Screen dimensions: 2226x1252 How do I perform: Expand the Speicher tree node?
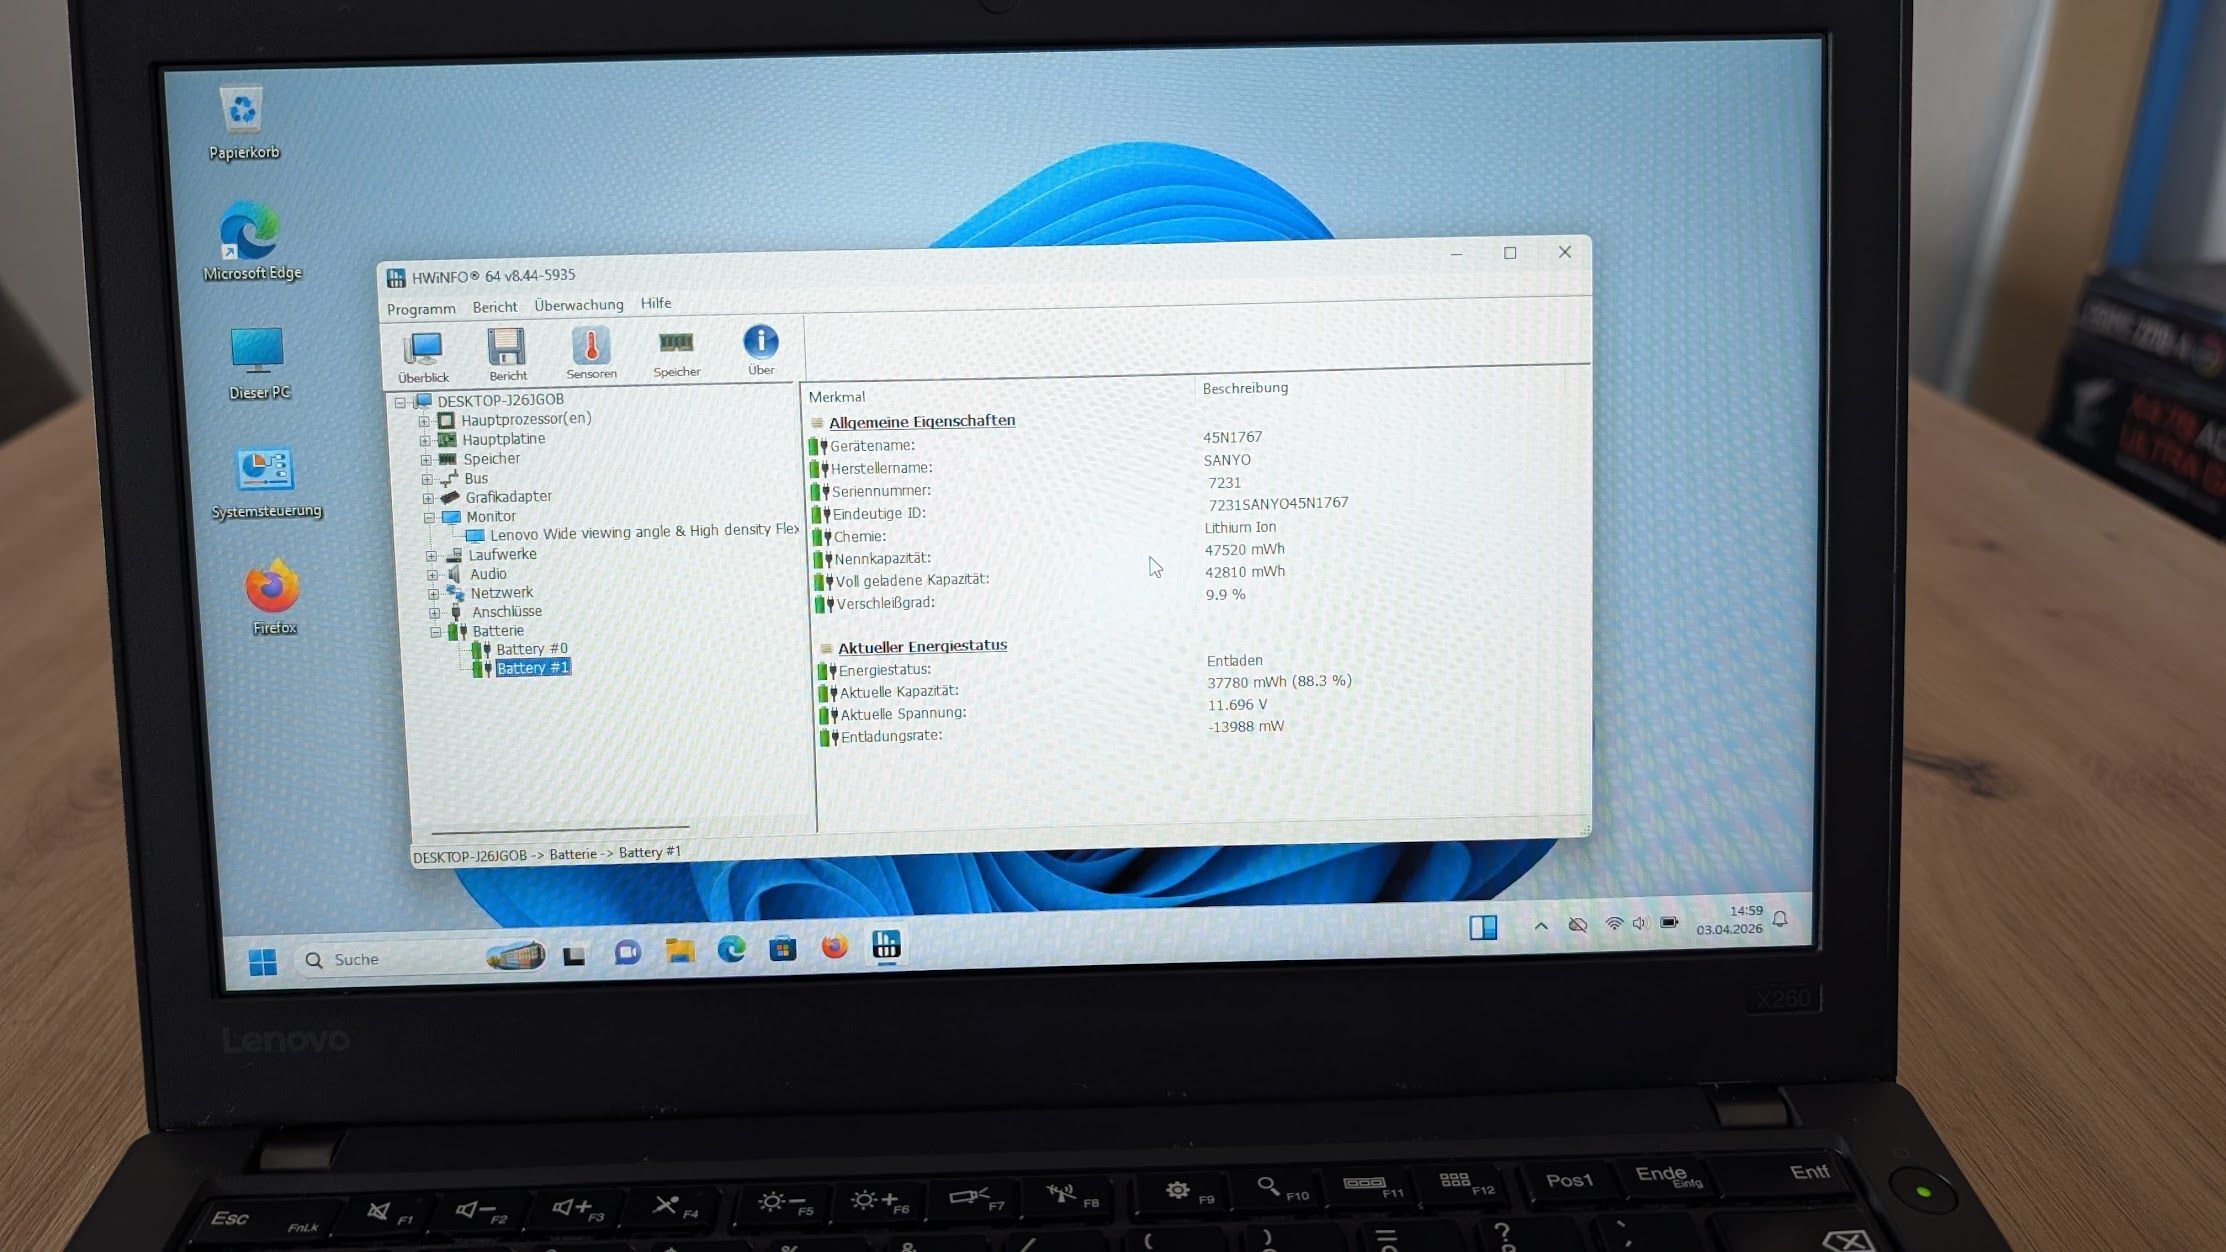coord(426,460)
